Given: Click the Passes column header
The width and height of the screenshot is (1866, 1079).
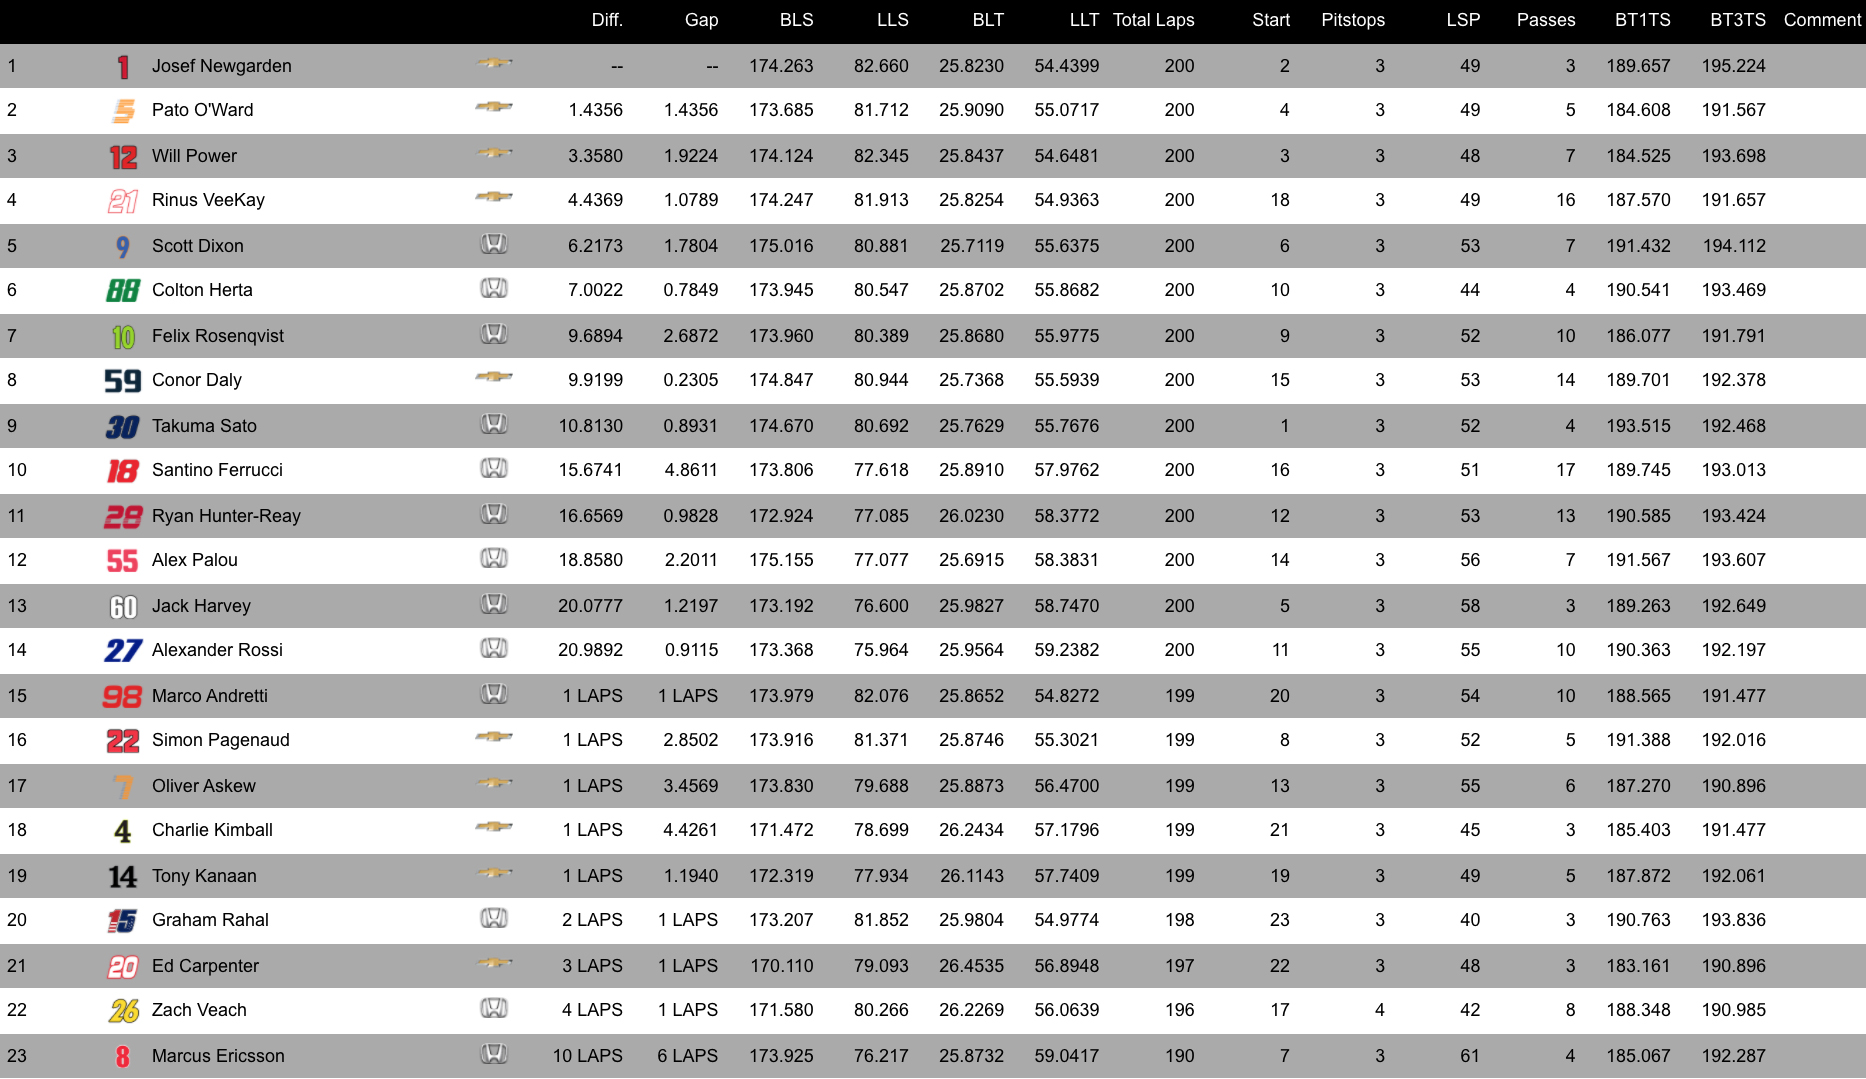Looking at the screenshot, I should click(x=1545, y=20).
